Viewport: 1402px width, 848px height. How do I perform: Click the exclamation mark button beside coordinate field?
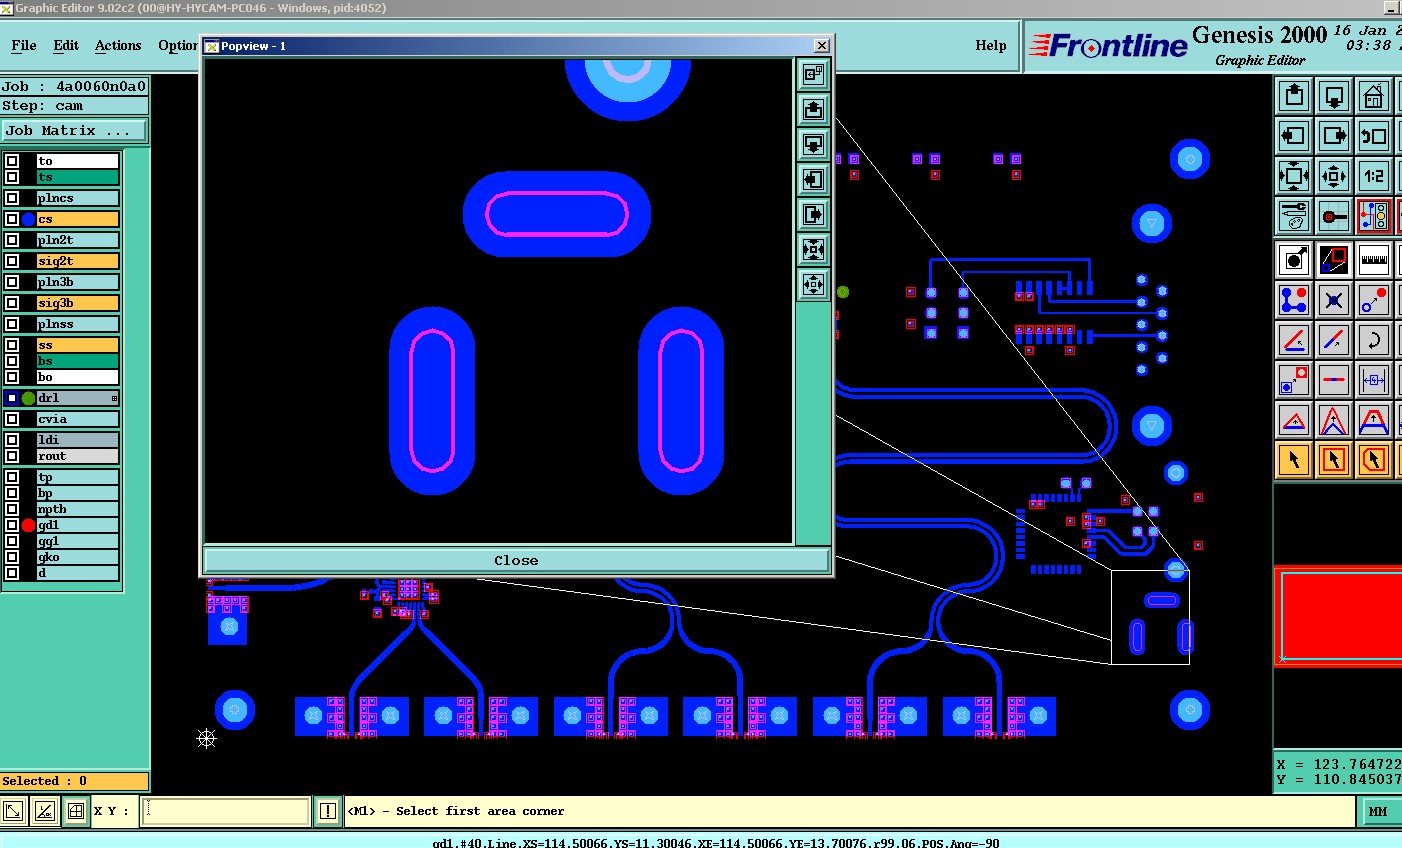327,811
